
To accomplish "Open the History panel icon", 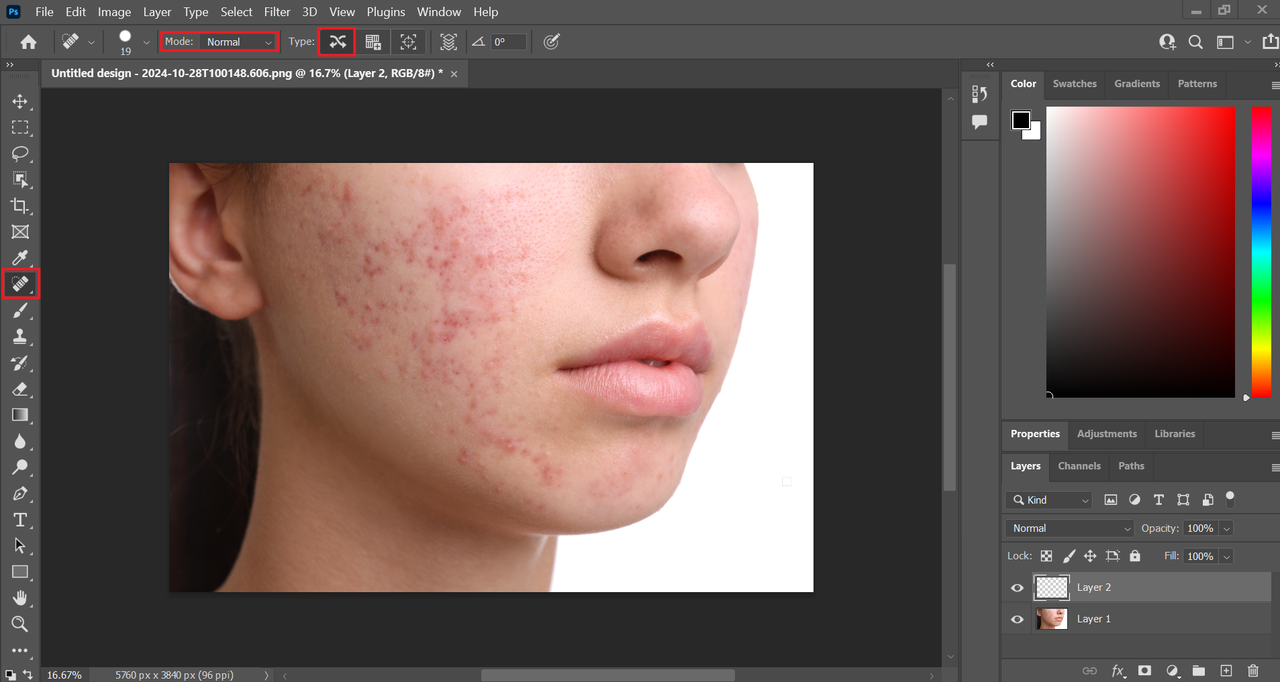I will pyautogui.click(x=979, y=94).
